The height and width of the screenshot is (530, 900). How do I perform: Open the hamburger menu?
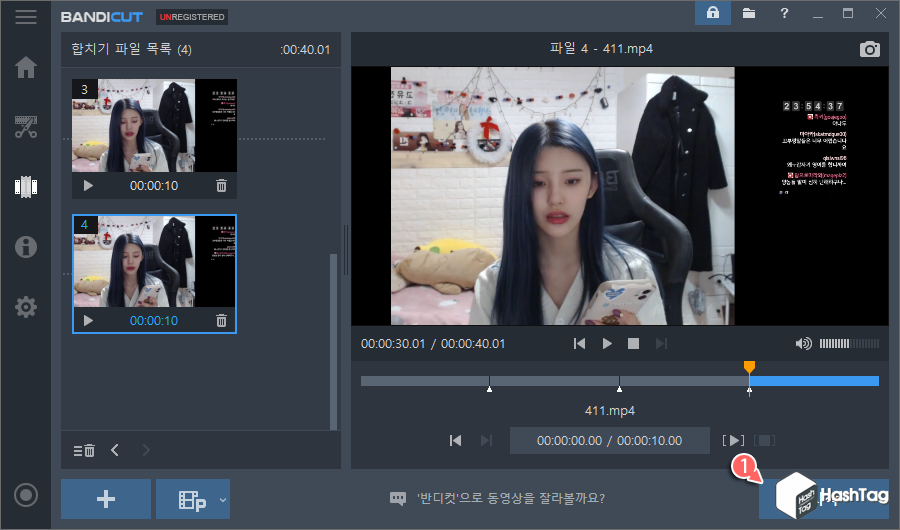pos(26,16)
